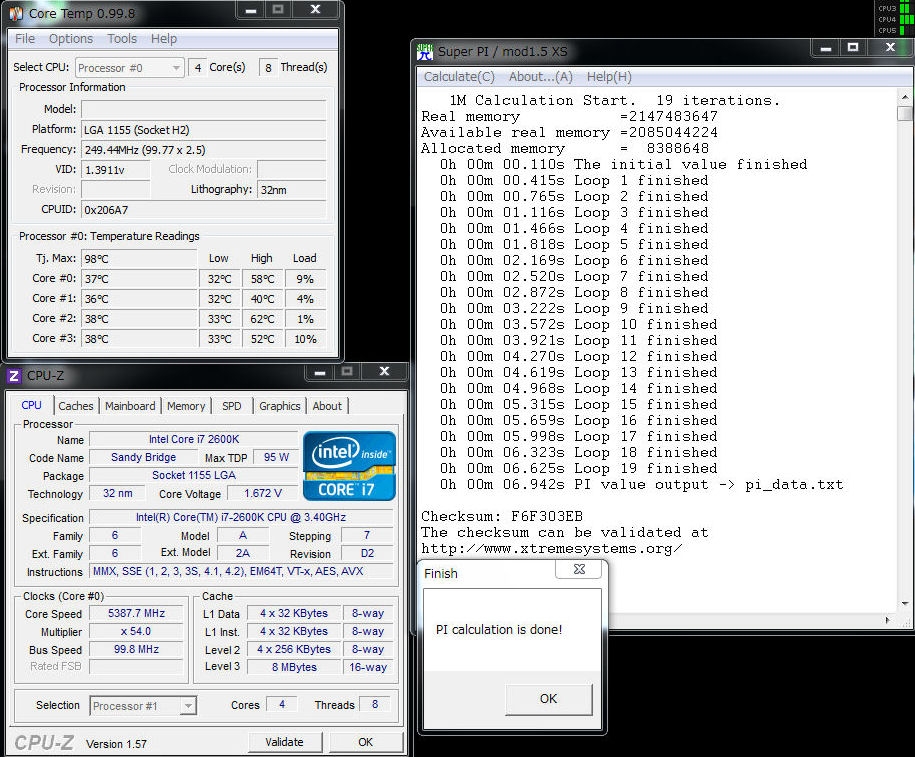Click Core #0 temperature reading 37°C
The width and height of the screenshot is (915, 757).
139,278
